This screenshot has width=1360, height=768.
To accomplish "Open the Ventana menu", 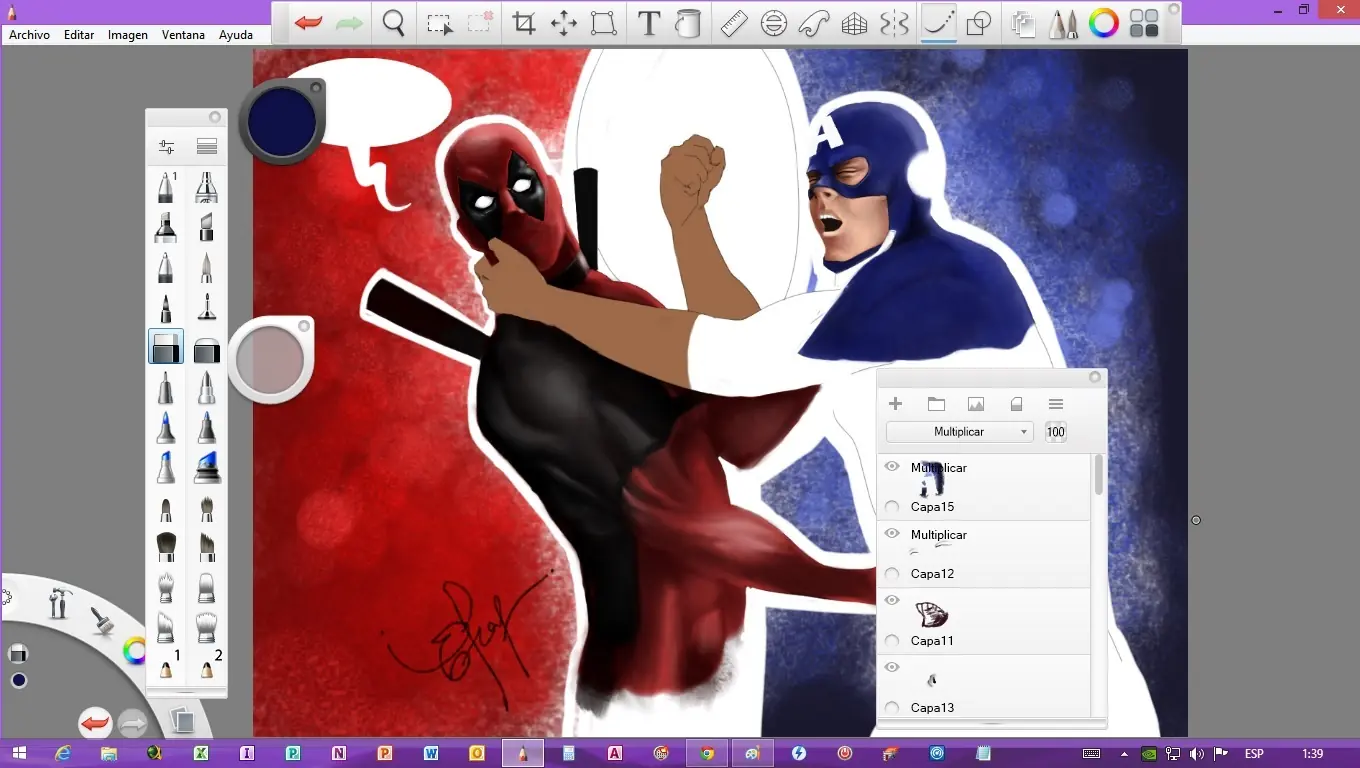I will [183, 35].
